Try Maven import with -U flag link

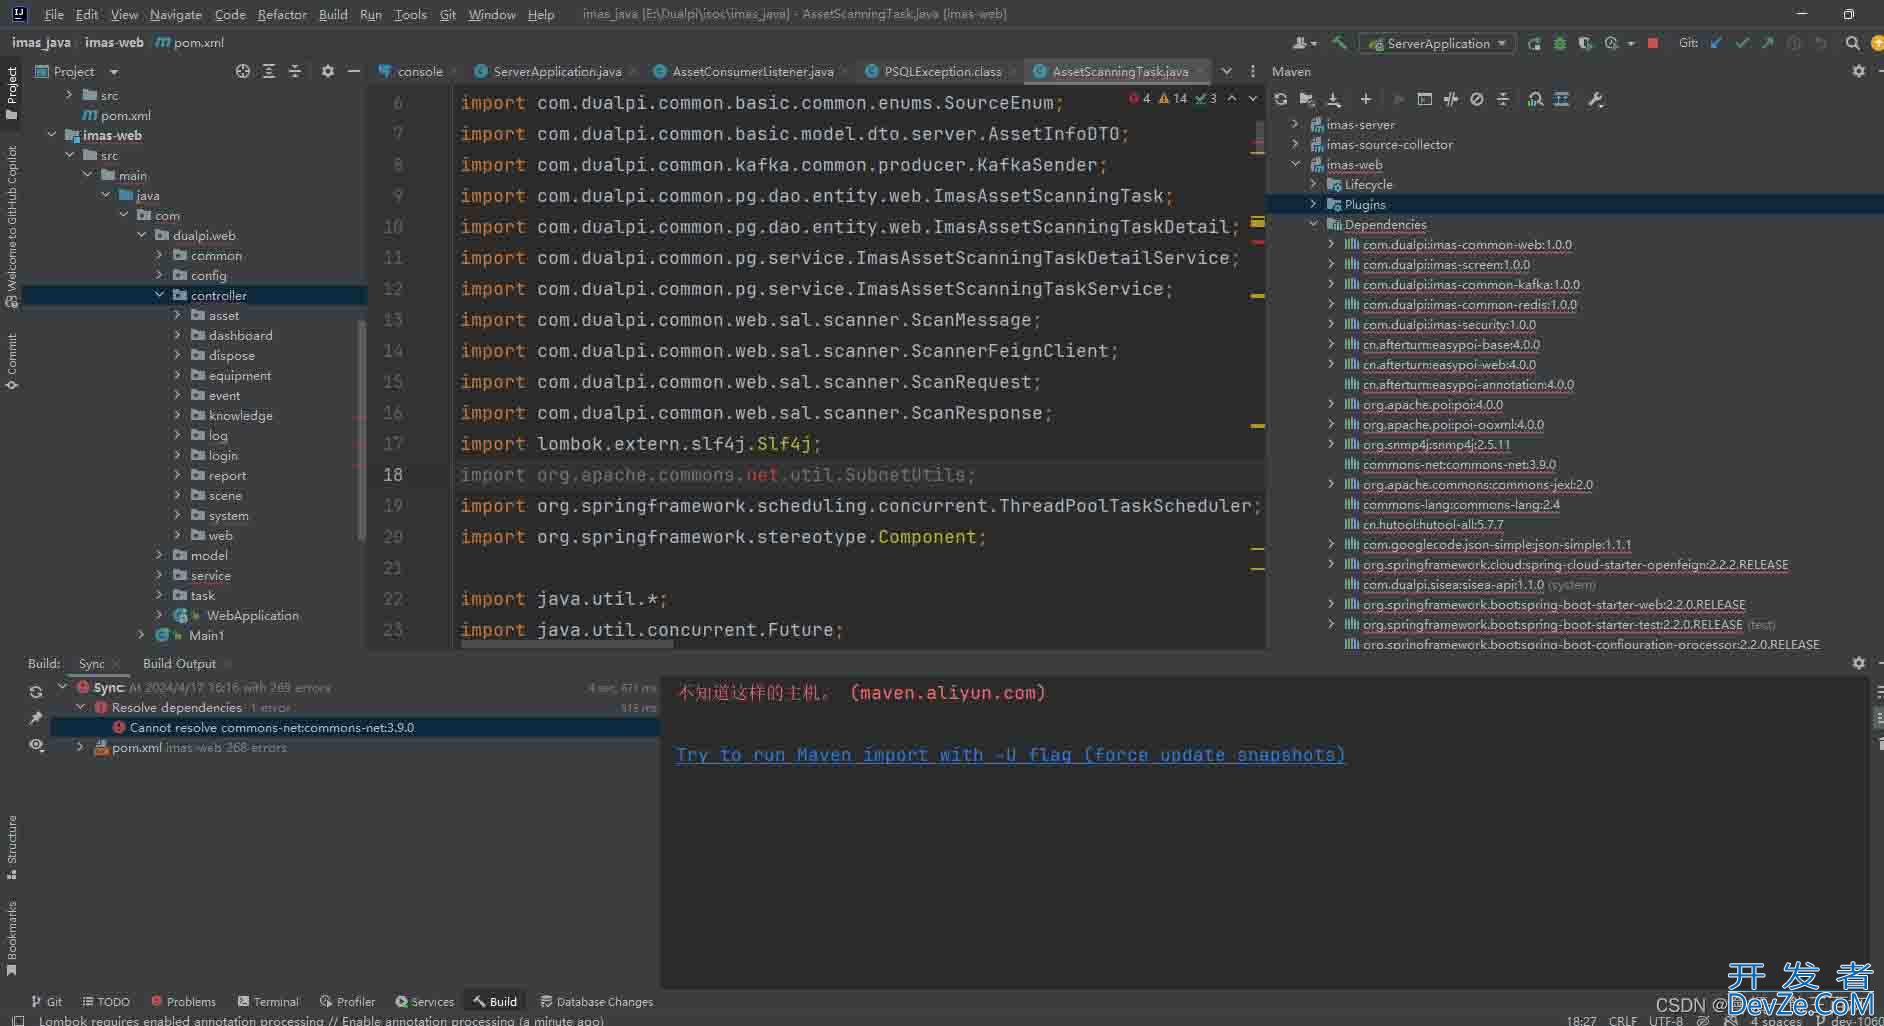click(1010, 755)
